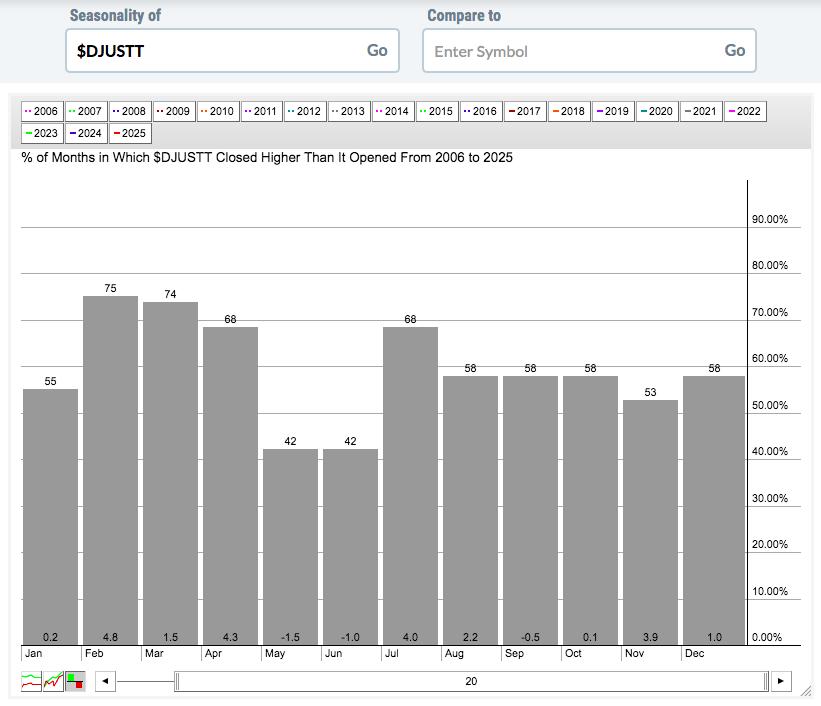821x706 pixels.
Task: Grab the resize handle at chart corner
Action: [x=805, y=690]
